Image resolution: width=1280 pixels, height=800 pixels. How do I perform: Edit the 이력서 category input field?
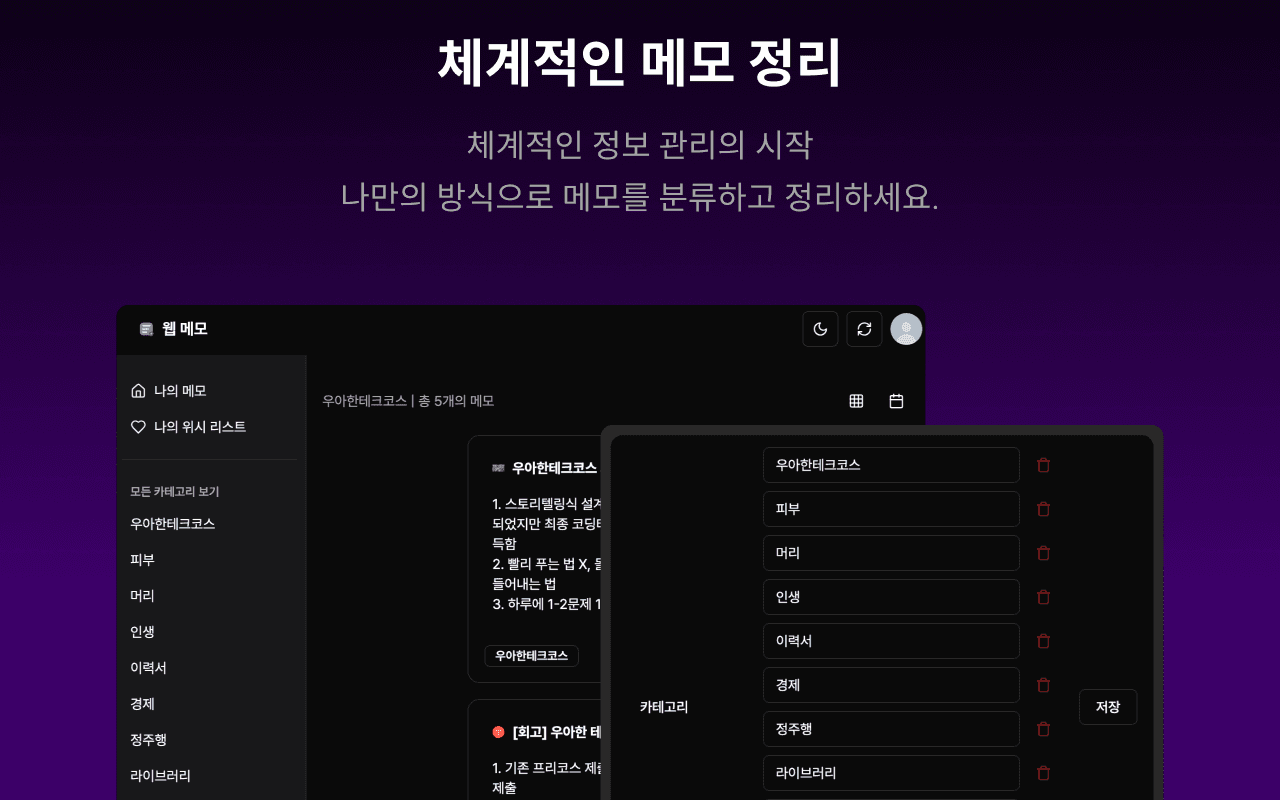[891, 641]
